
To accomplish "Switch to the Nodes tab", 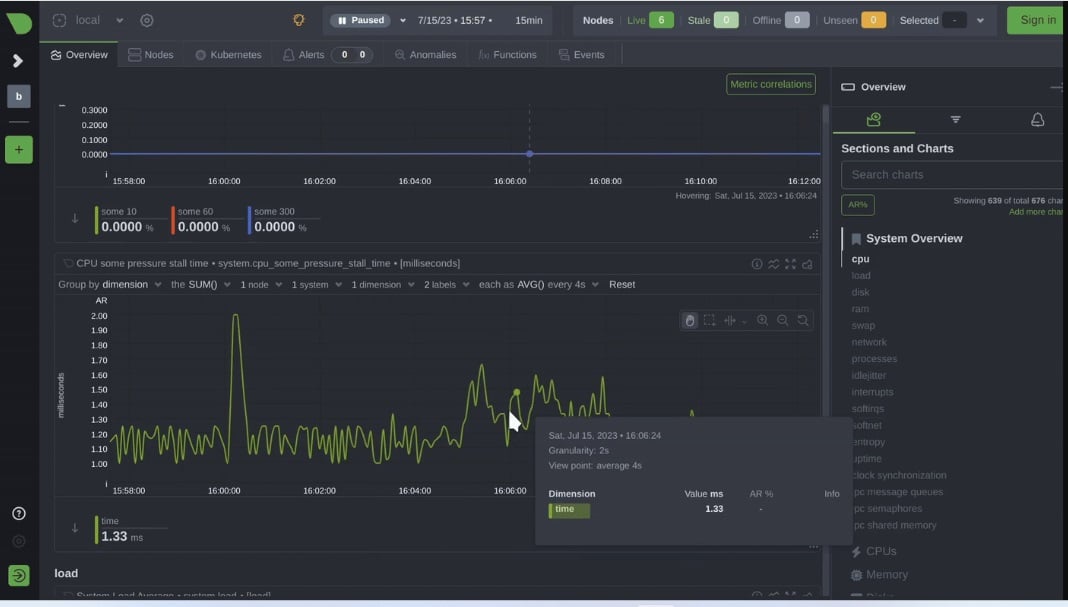I will (x=151, y=55).
